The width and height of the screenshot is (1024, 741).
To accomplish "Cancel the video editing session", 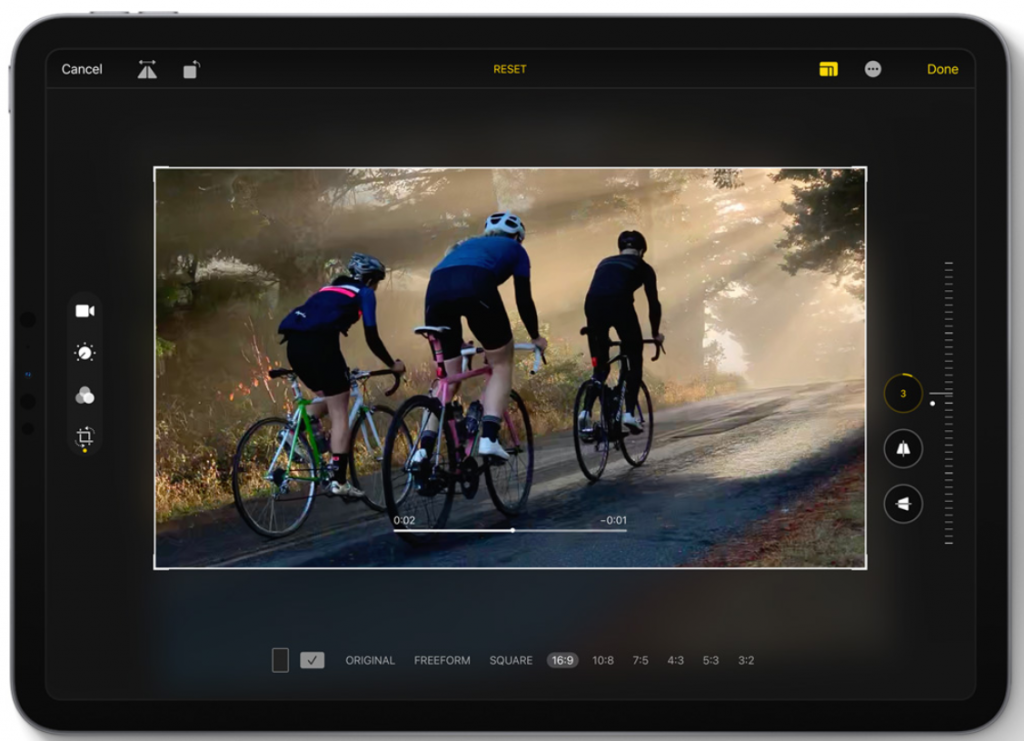I will (82, 69).
